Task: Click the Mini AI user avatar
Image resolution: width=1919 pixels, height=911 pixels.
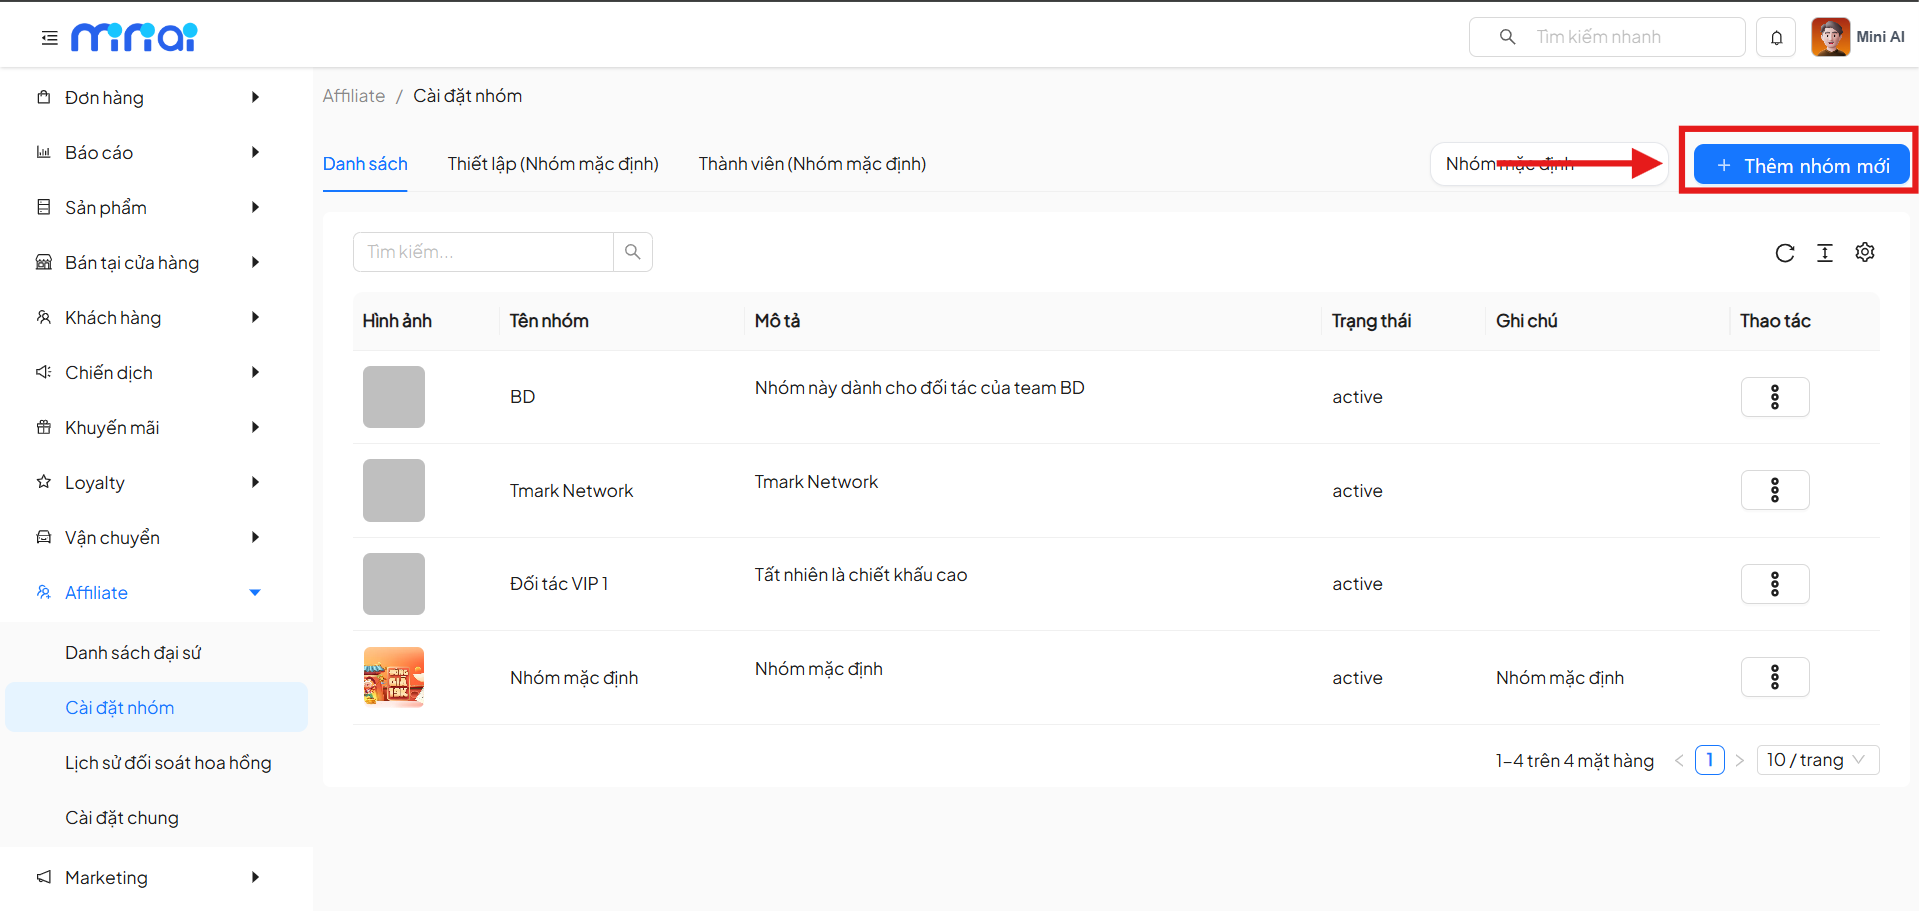Action: 1830,37
